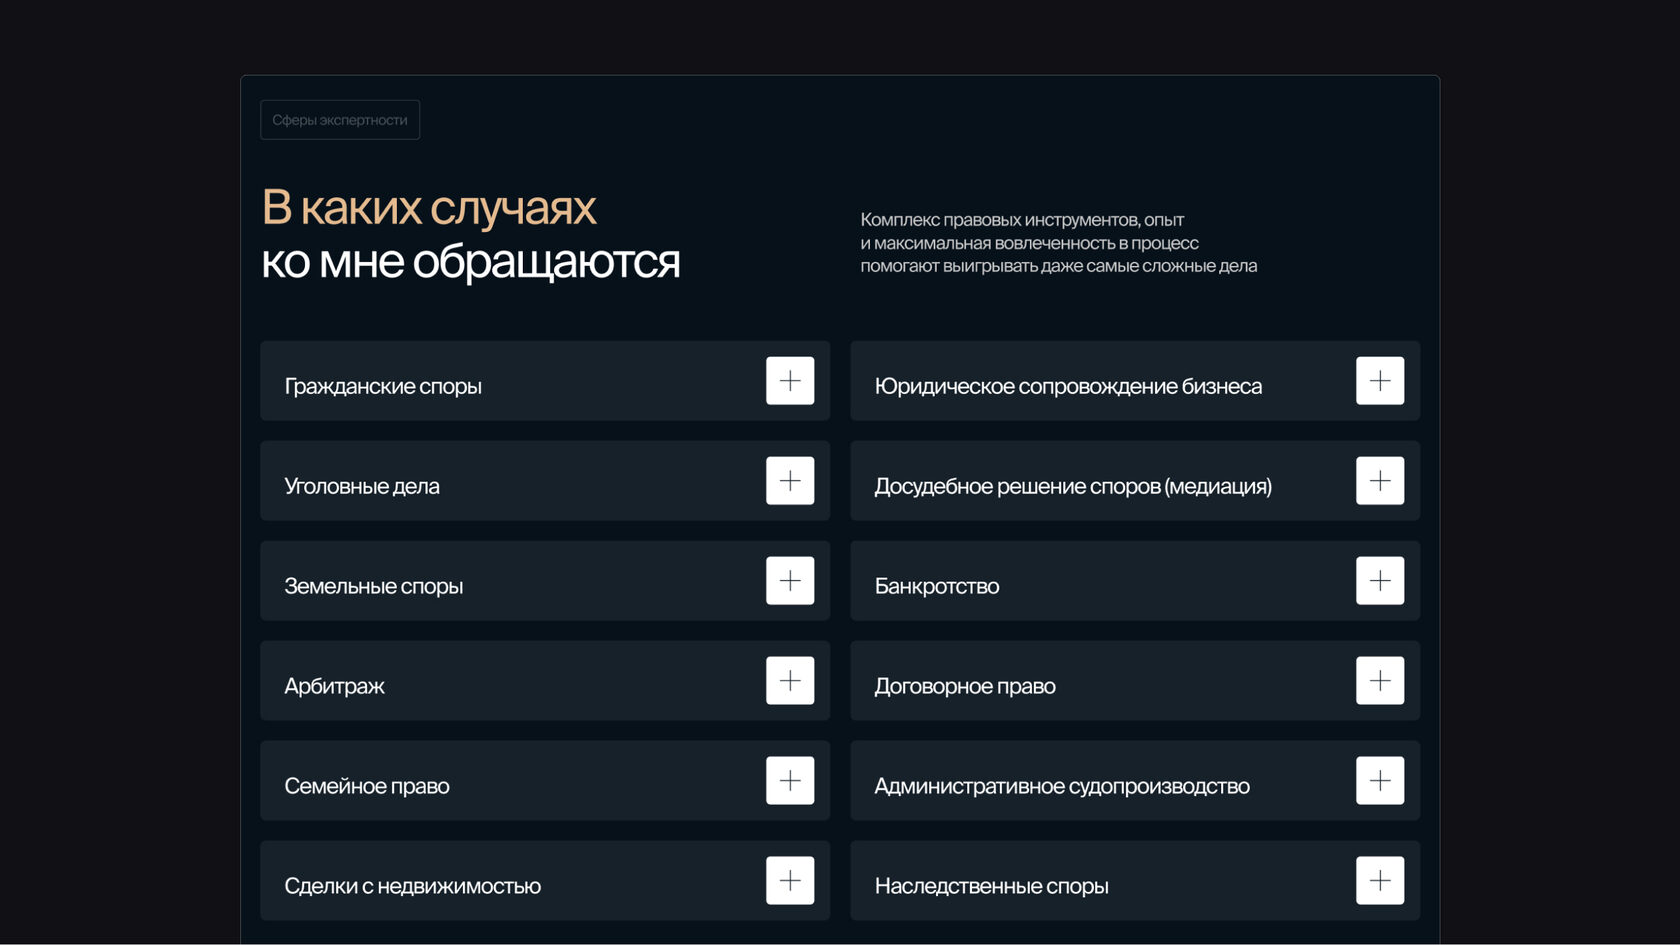This screenshot has height=945, width=1680.
Task: Select the Наследственные споры label
Action: (992, 886)
